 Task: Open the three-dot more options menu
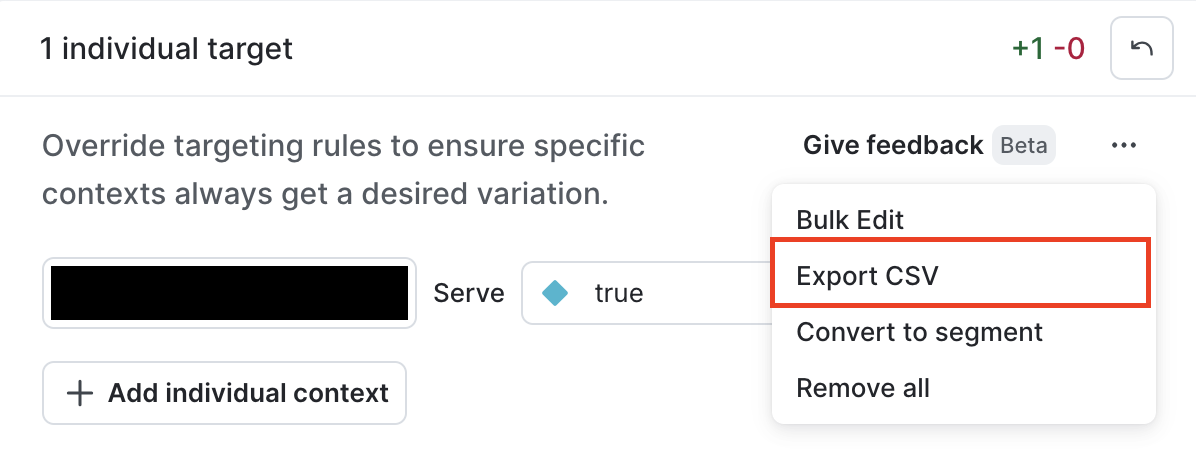coord(1123,146)
